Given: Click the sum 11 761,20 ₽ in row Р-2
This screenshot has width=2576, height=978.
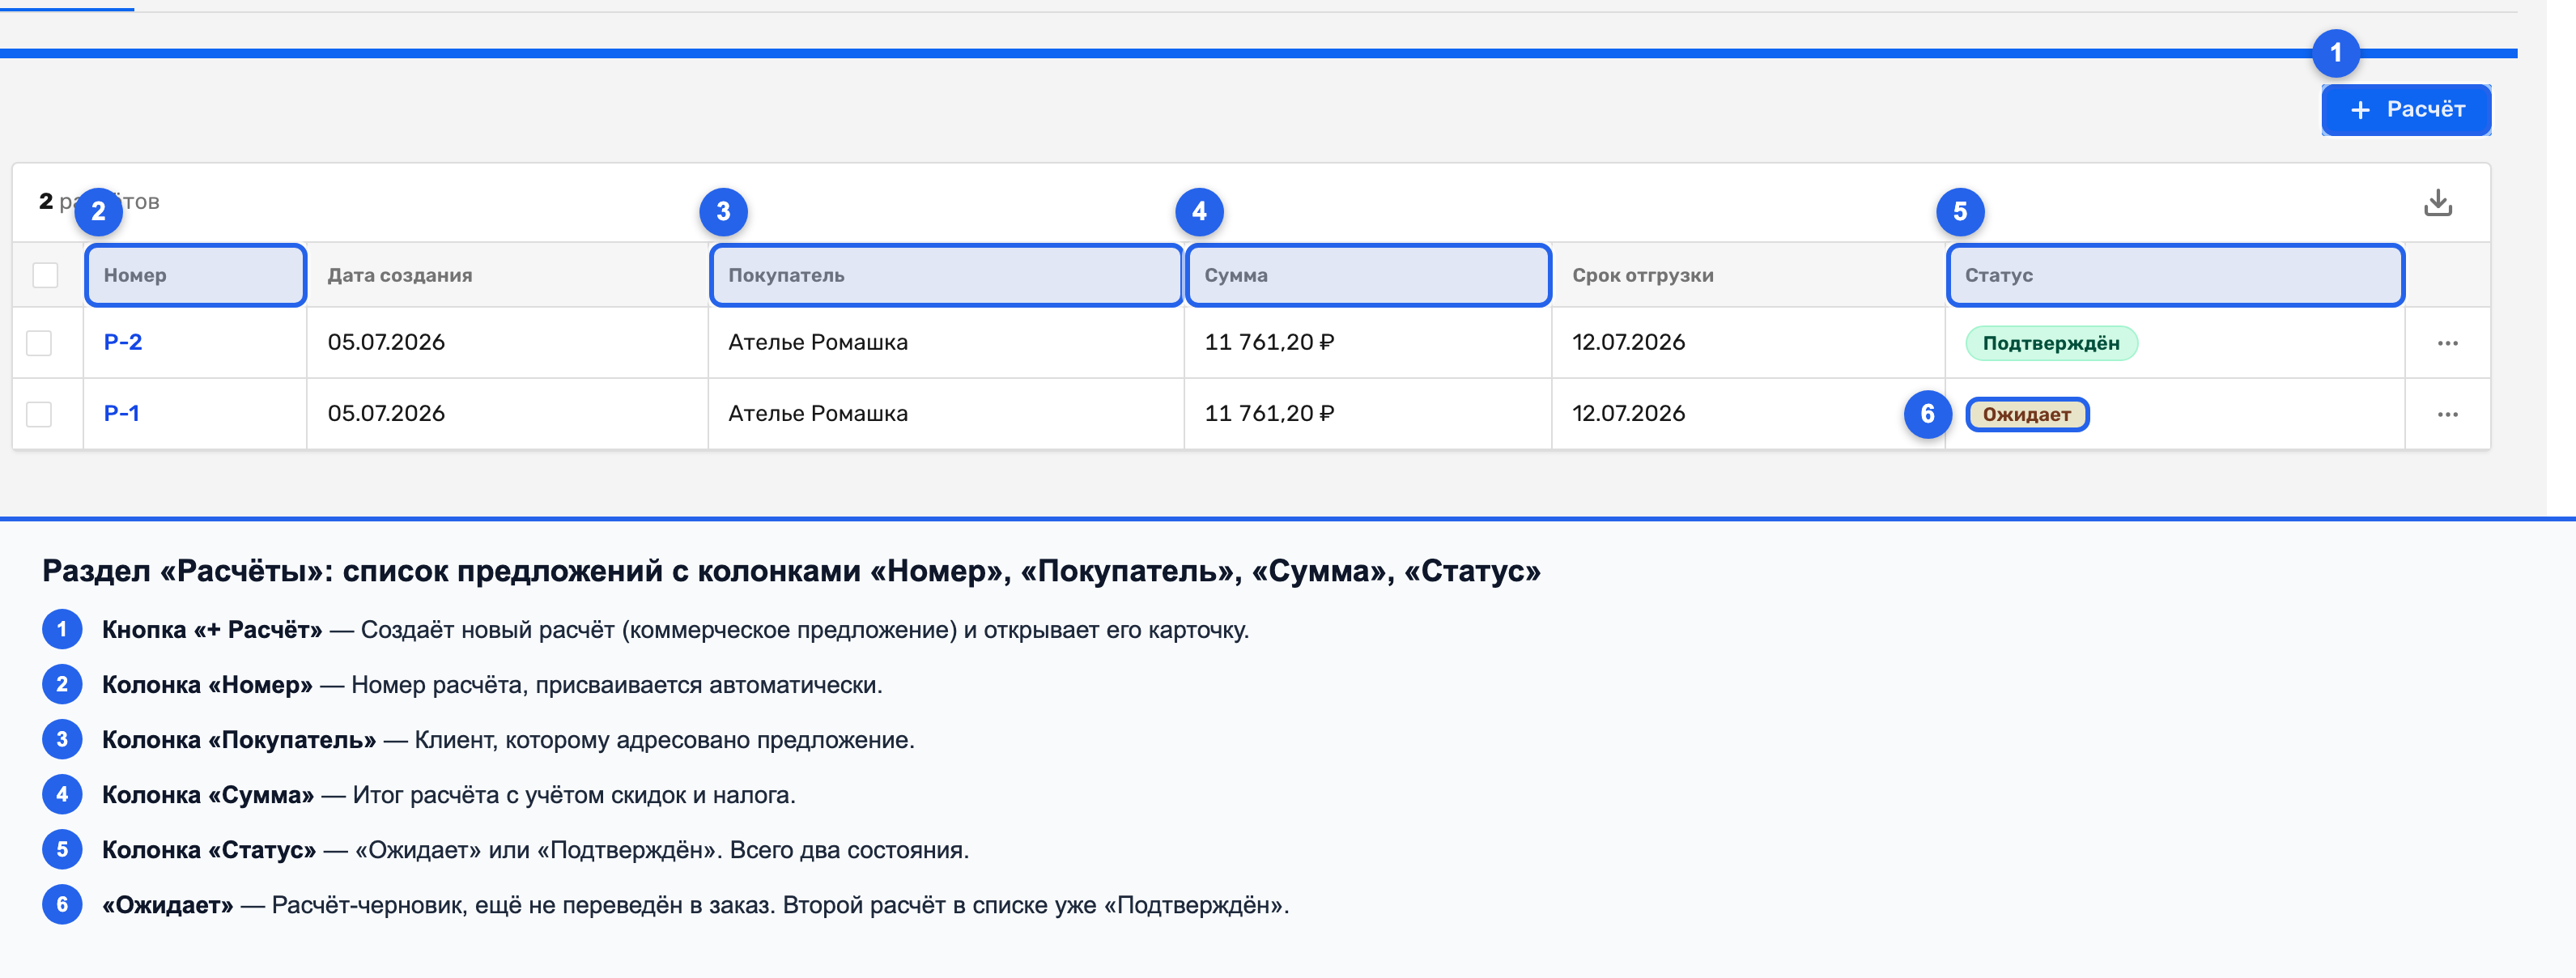Looking at the screenshot, I should click(1269, 342).
